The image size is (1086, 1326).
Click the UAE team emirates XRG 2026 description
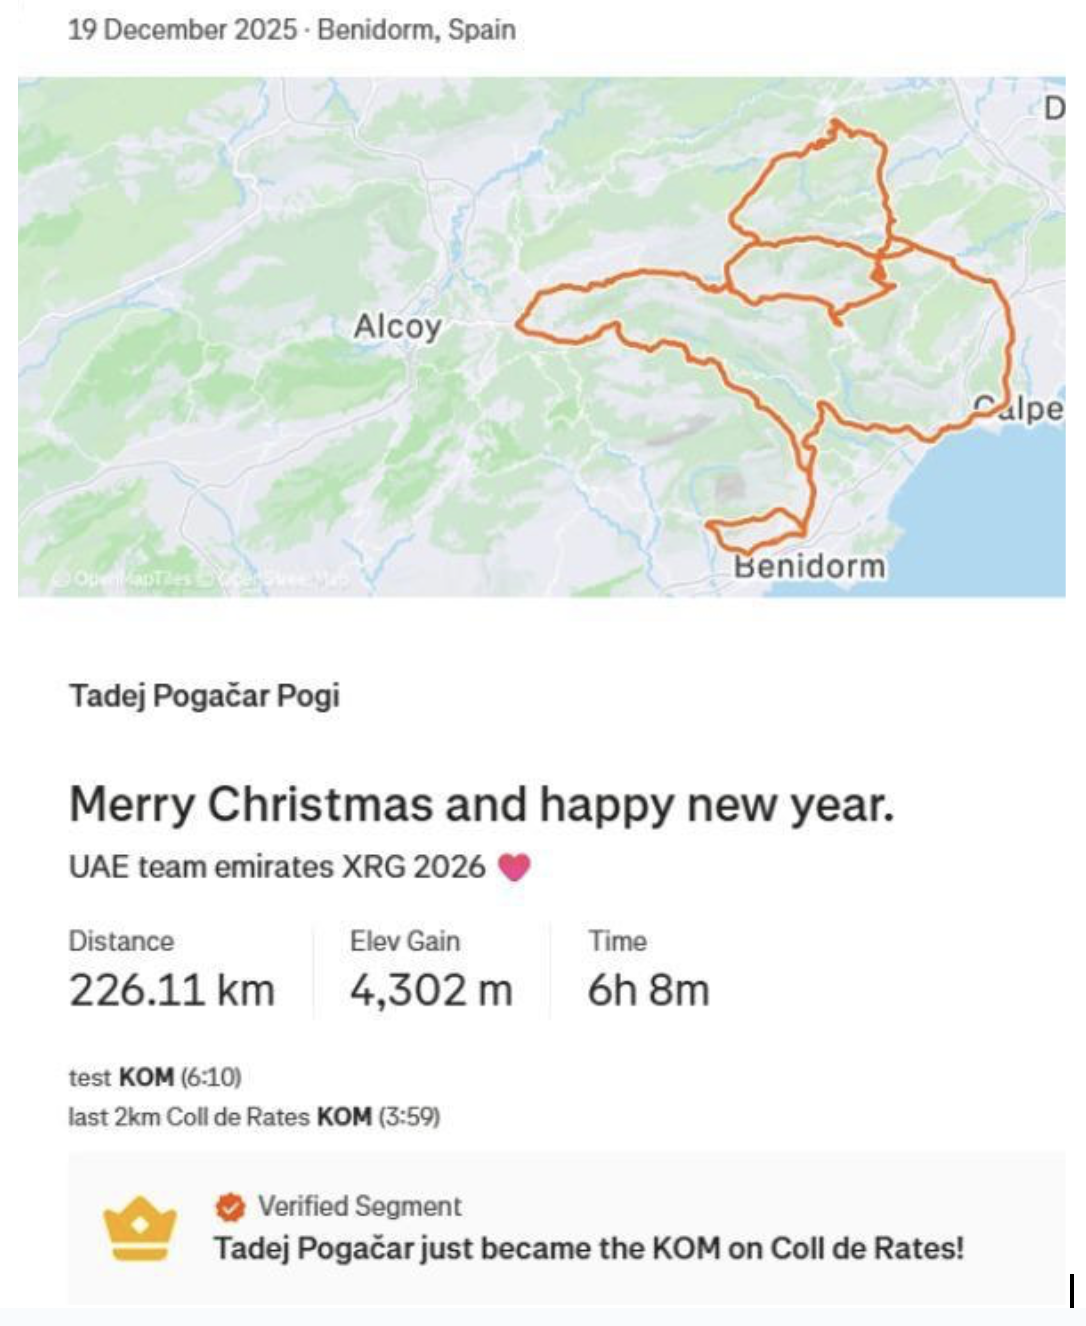click(x=277, y=866)
